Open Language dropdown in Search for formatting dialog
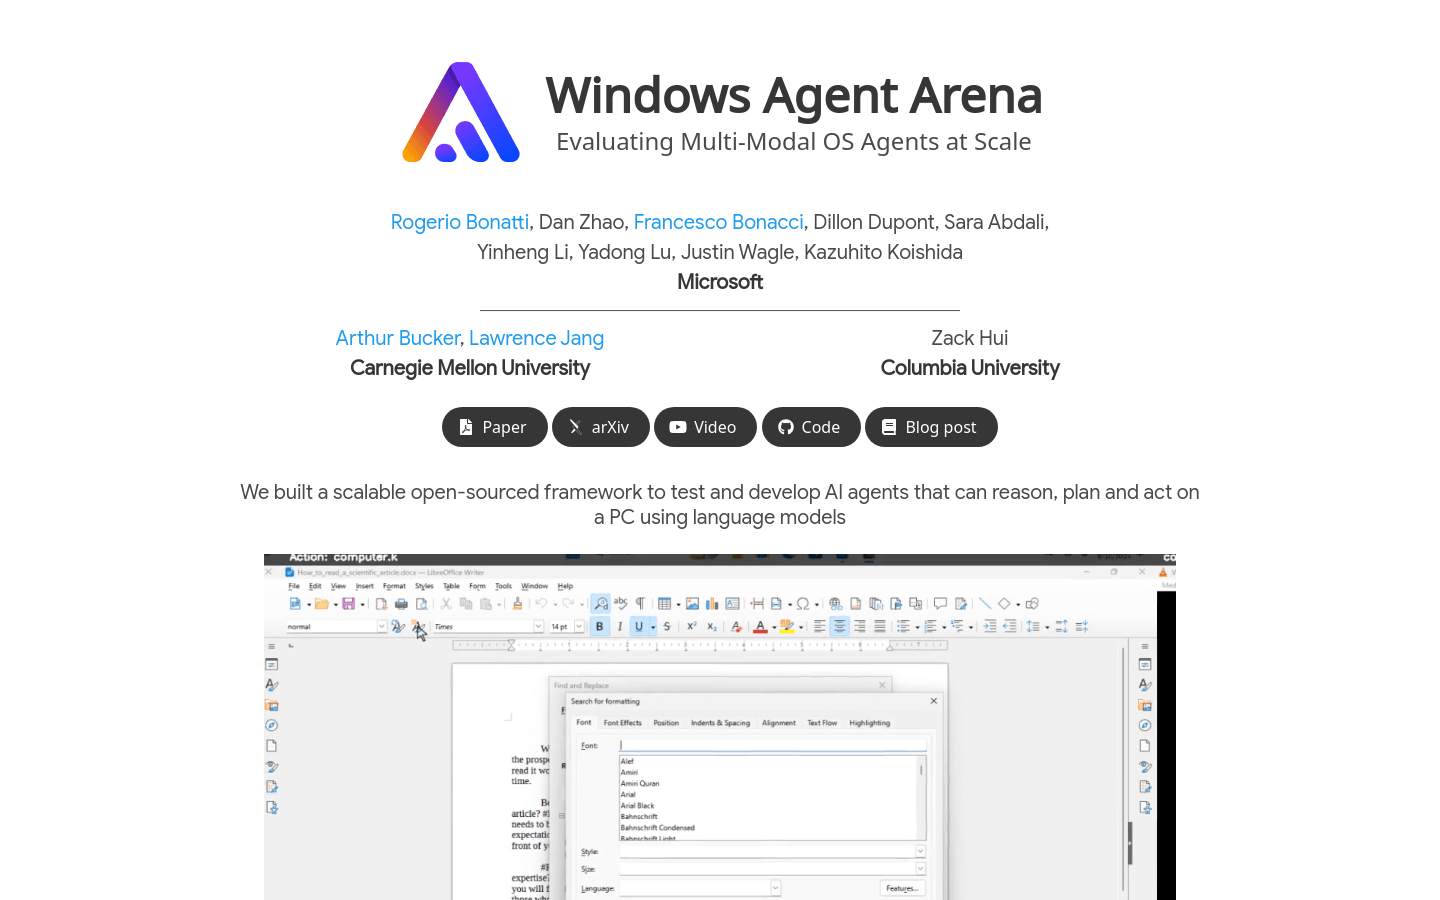Image resolution: width=1440 pixels, height=900 pixels. pyautogui.click(x=775, y=888)
